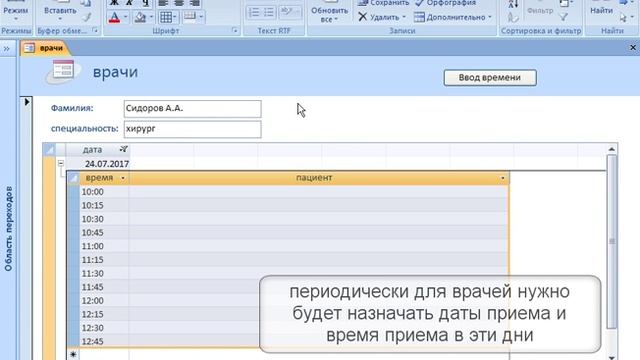Click the format painter brush icon
640x360 pixels.
click(x=87, y=17)
